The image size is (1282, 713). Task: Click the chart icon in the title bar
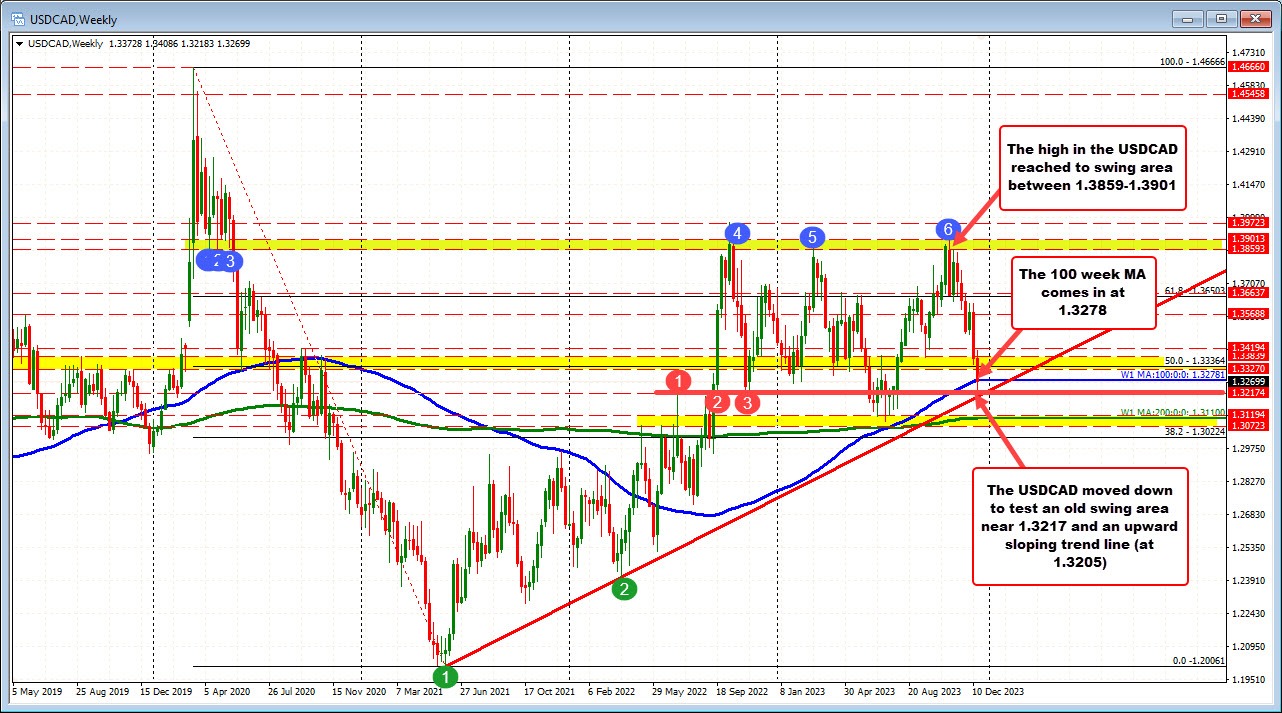pos(20,18)
